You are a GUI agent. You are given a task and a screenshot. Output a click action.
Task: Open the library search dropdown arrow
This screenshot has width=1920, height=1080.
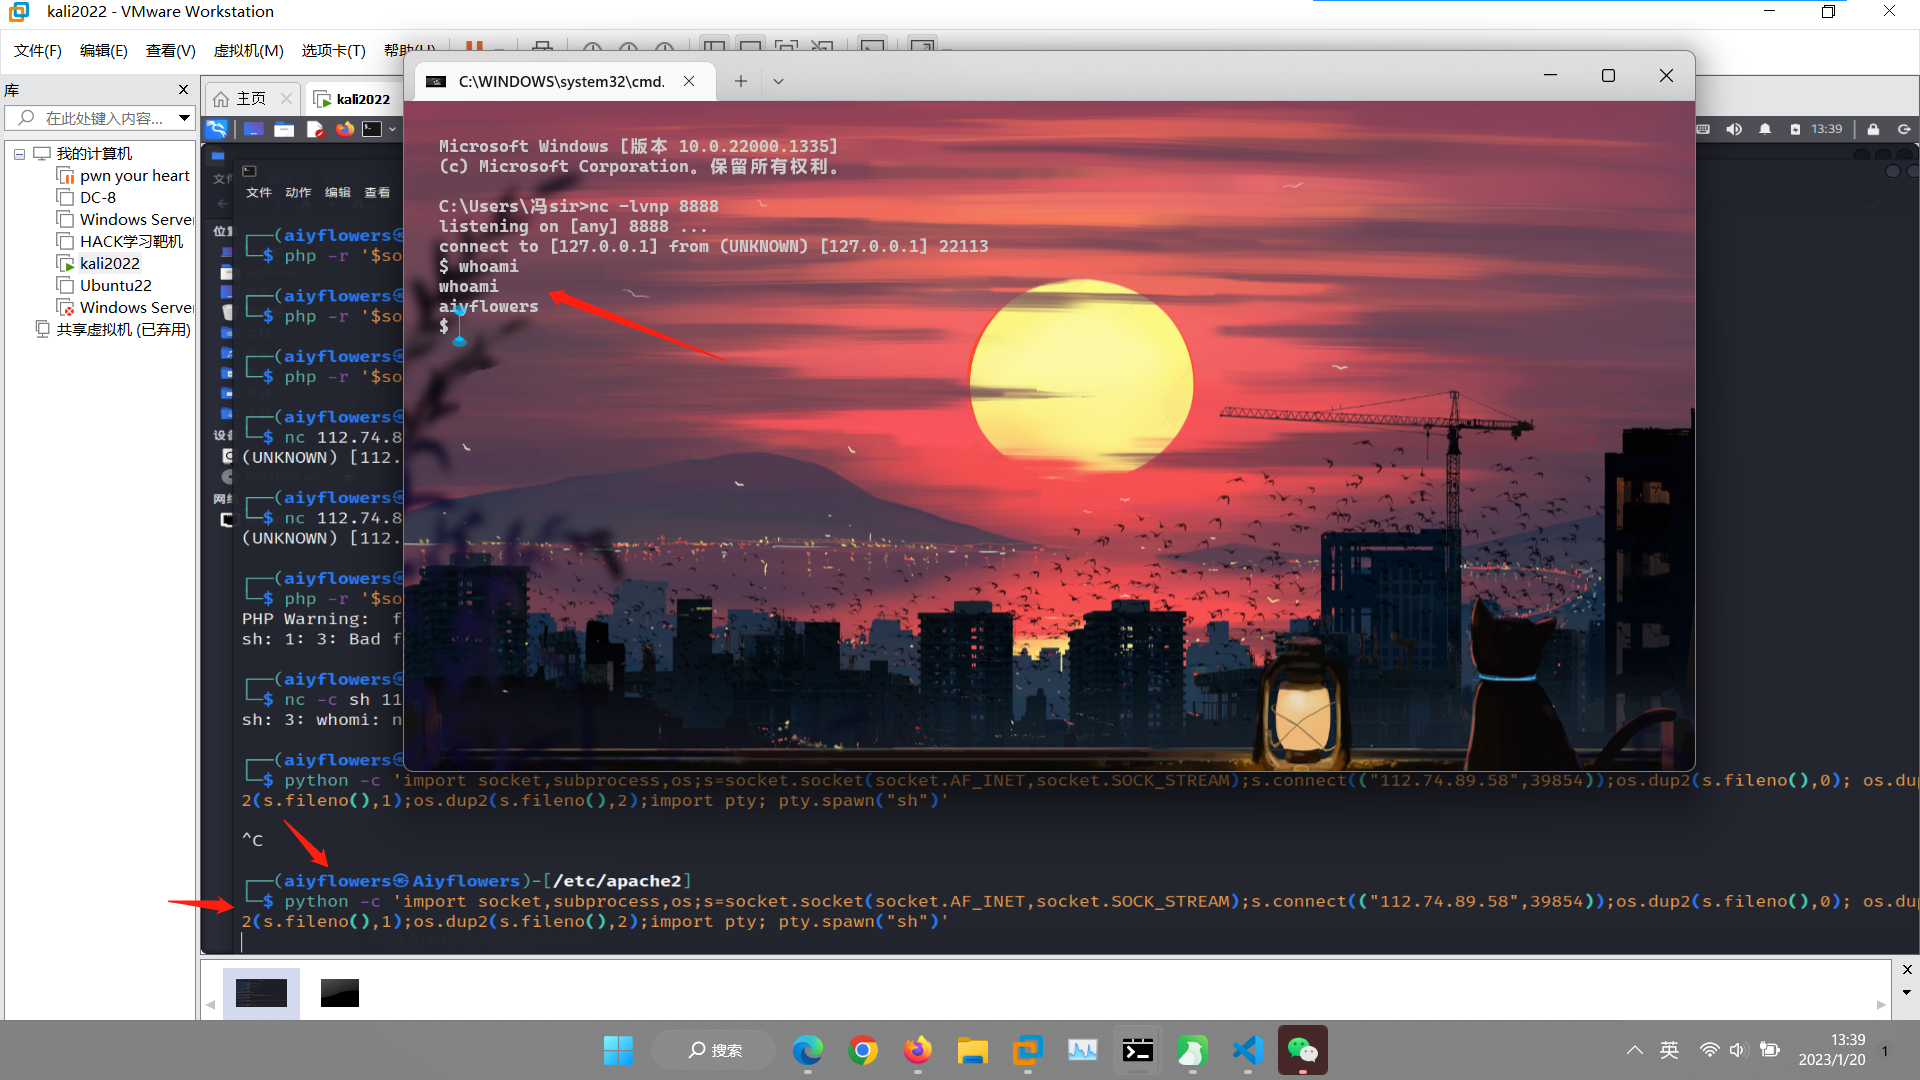click(x=184, y=118)
